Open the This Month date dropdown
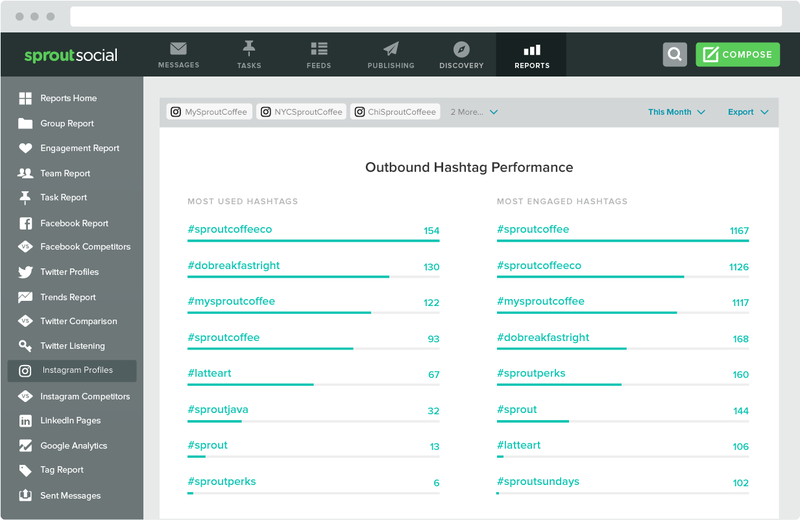The height and width of the screenshot is (520, 800). coord(677,112)
